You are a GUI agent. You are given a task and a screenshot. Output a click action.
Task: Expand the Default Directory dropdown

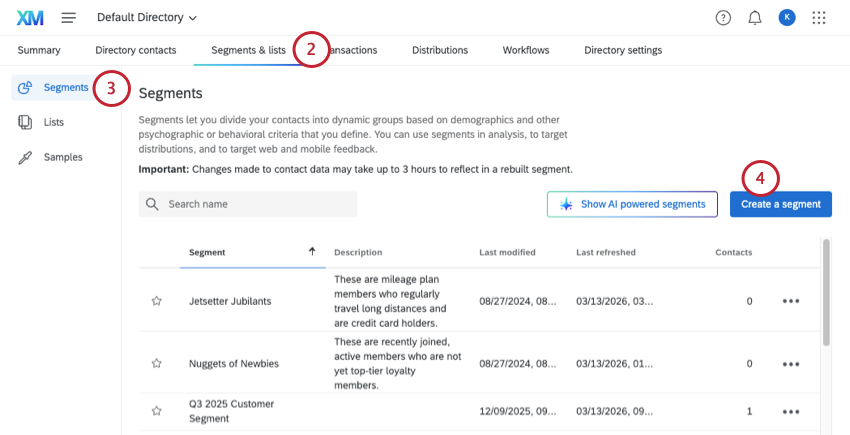[x=147, y=18]
